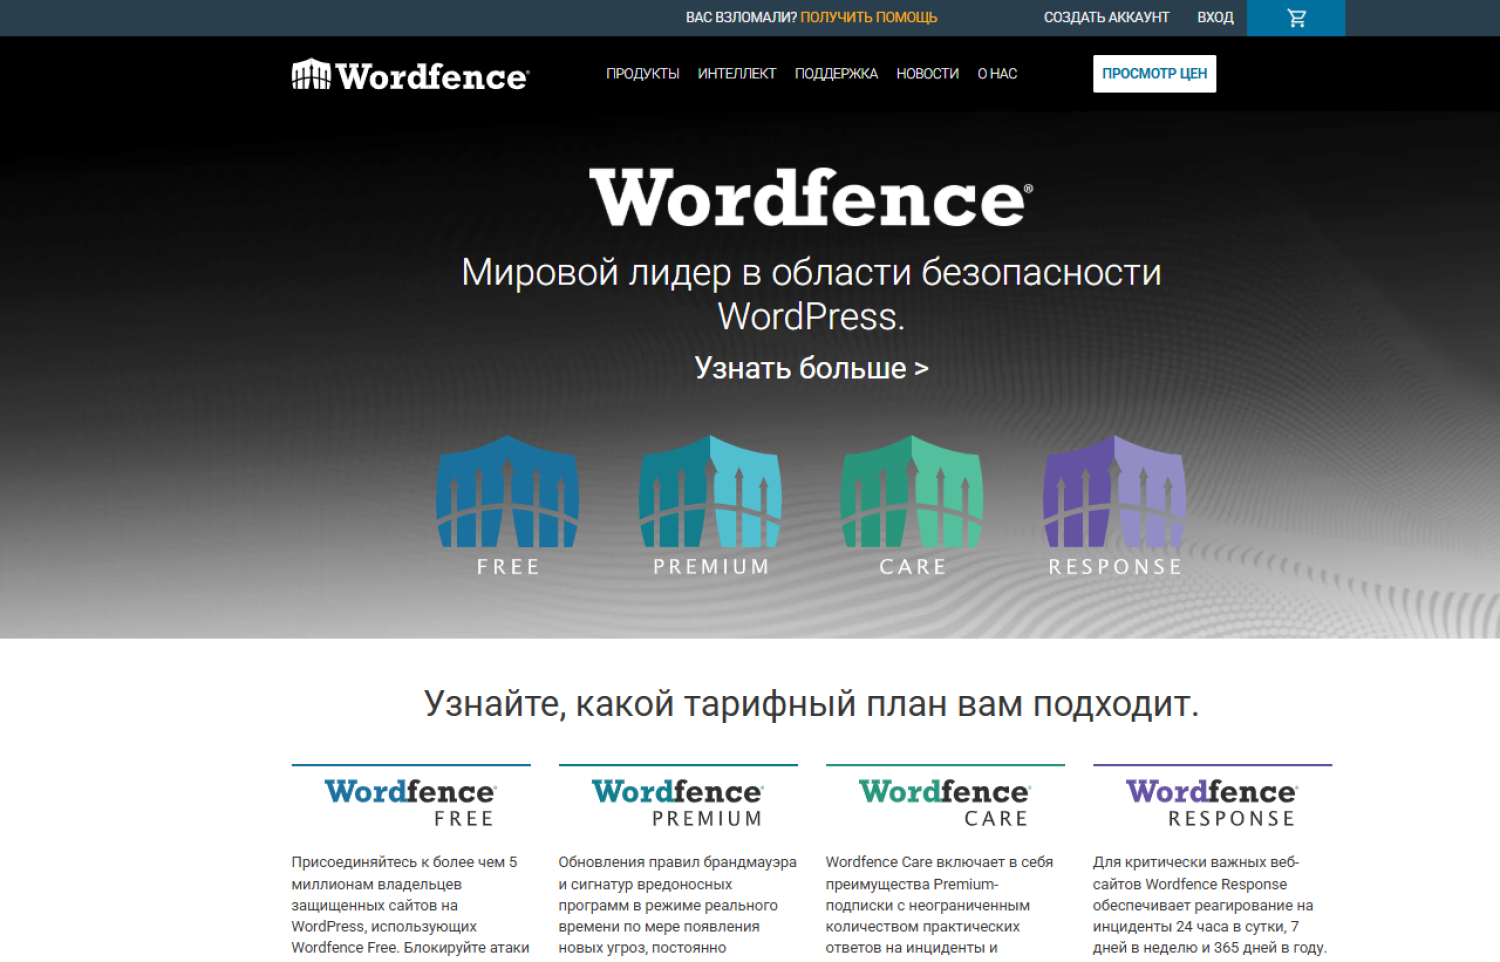This screenshot has height=962, width=1500.
Task: Open the shopping cart icon
Action: [x=1296, y=18]
